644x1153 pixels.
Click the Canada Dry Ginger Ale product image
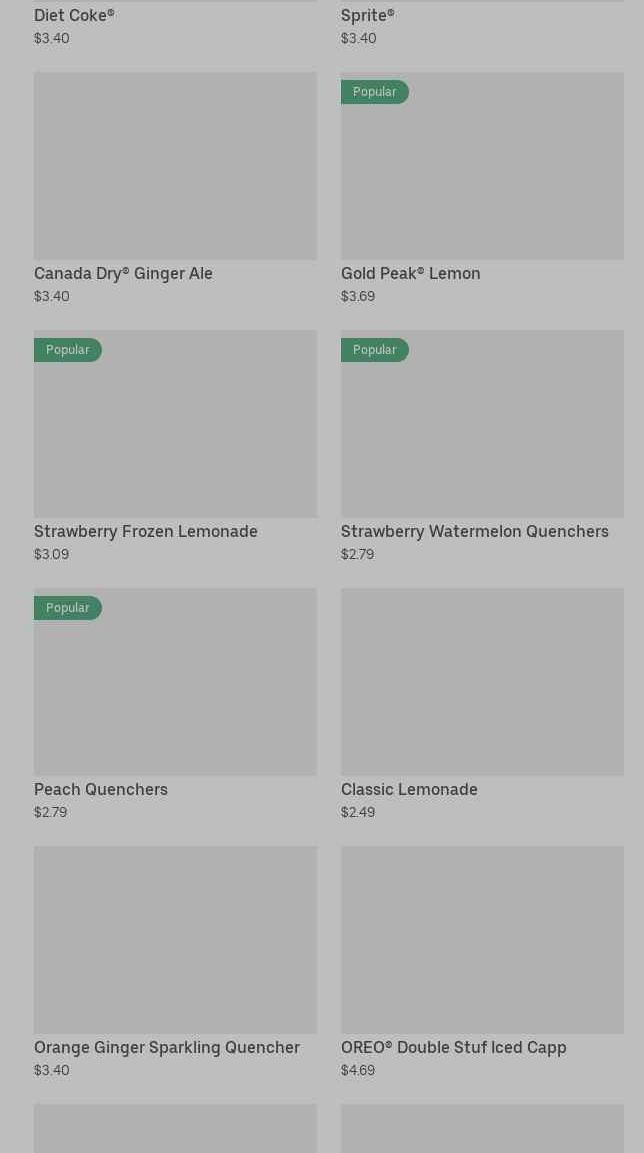click(x=175, y=166)
